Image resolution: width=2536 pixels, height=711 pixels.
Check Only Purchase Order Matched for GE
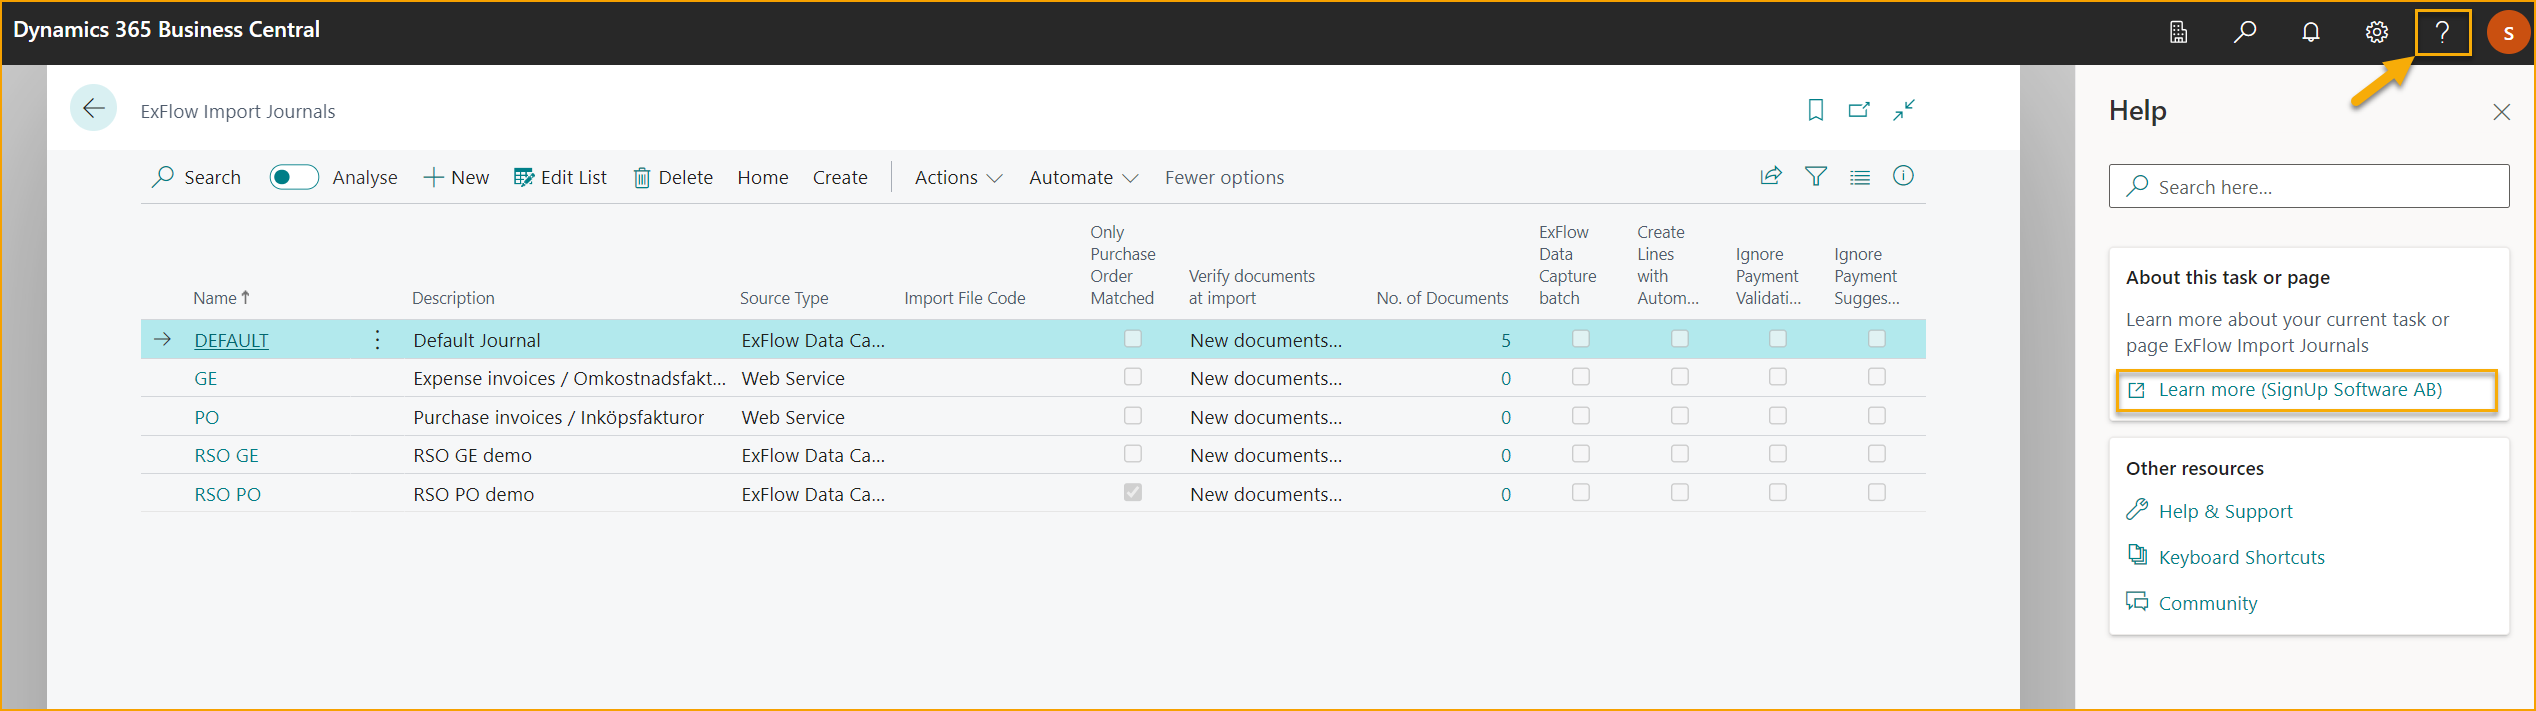pyautogui.click(x=1132, y=377)
